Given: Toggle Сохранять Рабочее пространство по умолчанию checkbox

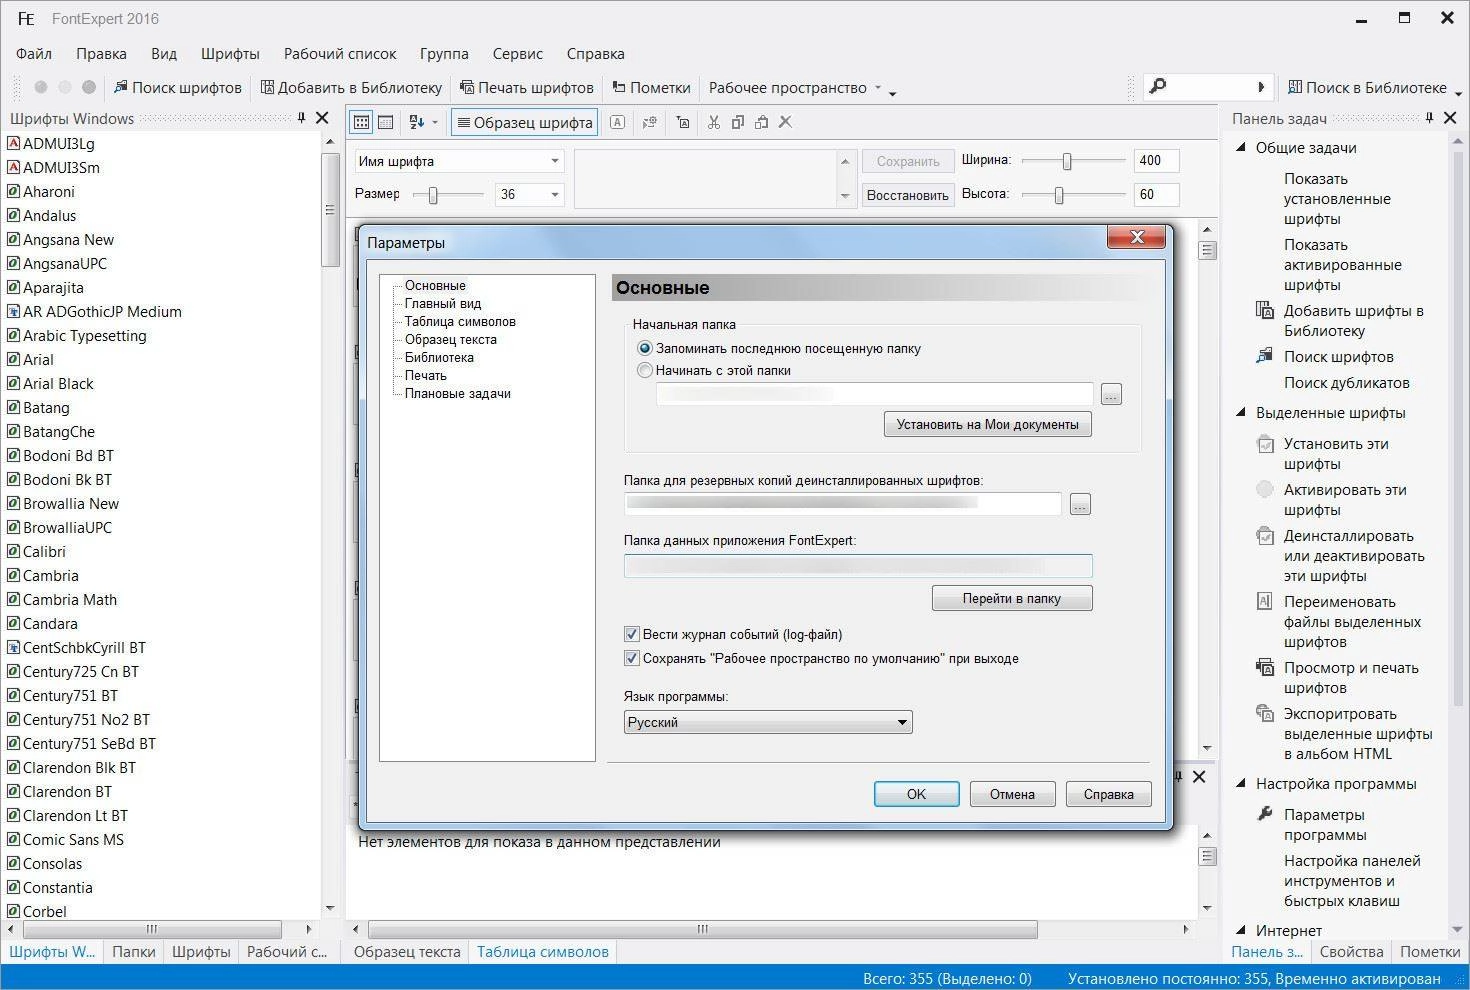Looking at the screenshot, I should click(631, 658).
